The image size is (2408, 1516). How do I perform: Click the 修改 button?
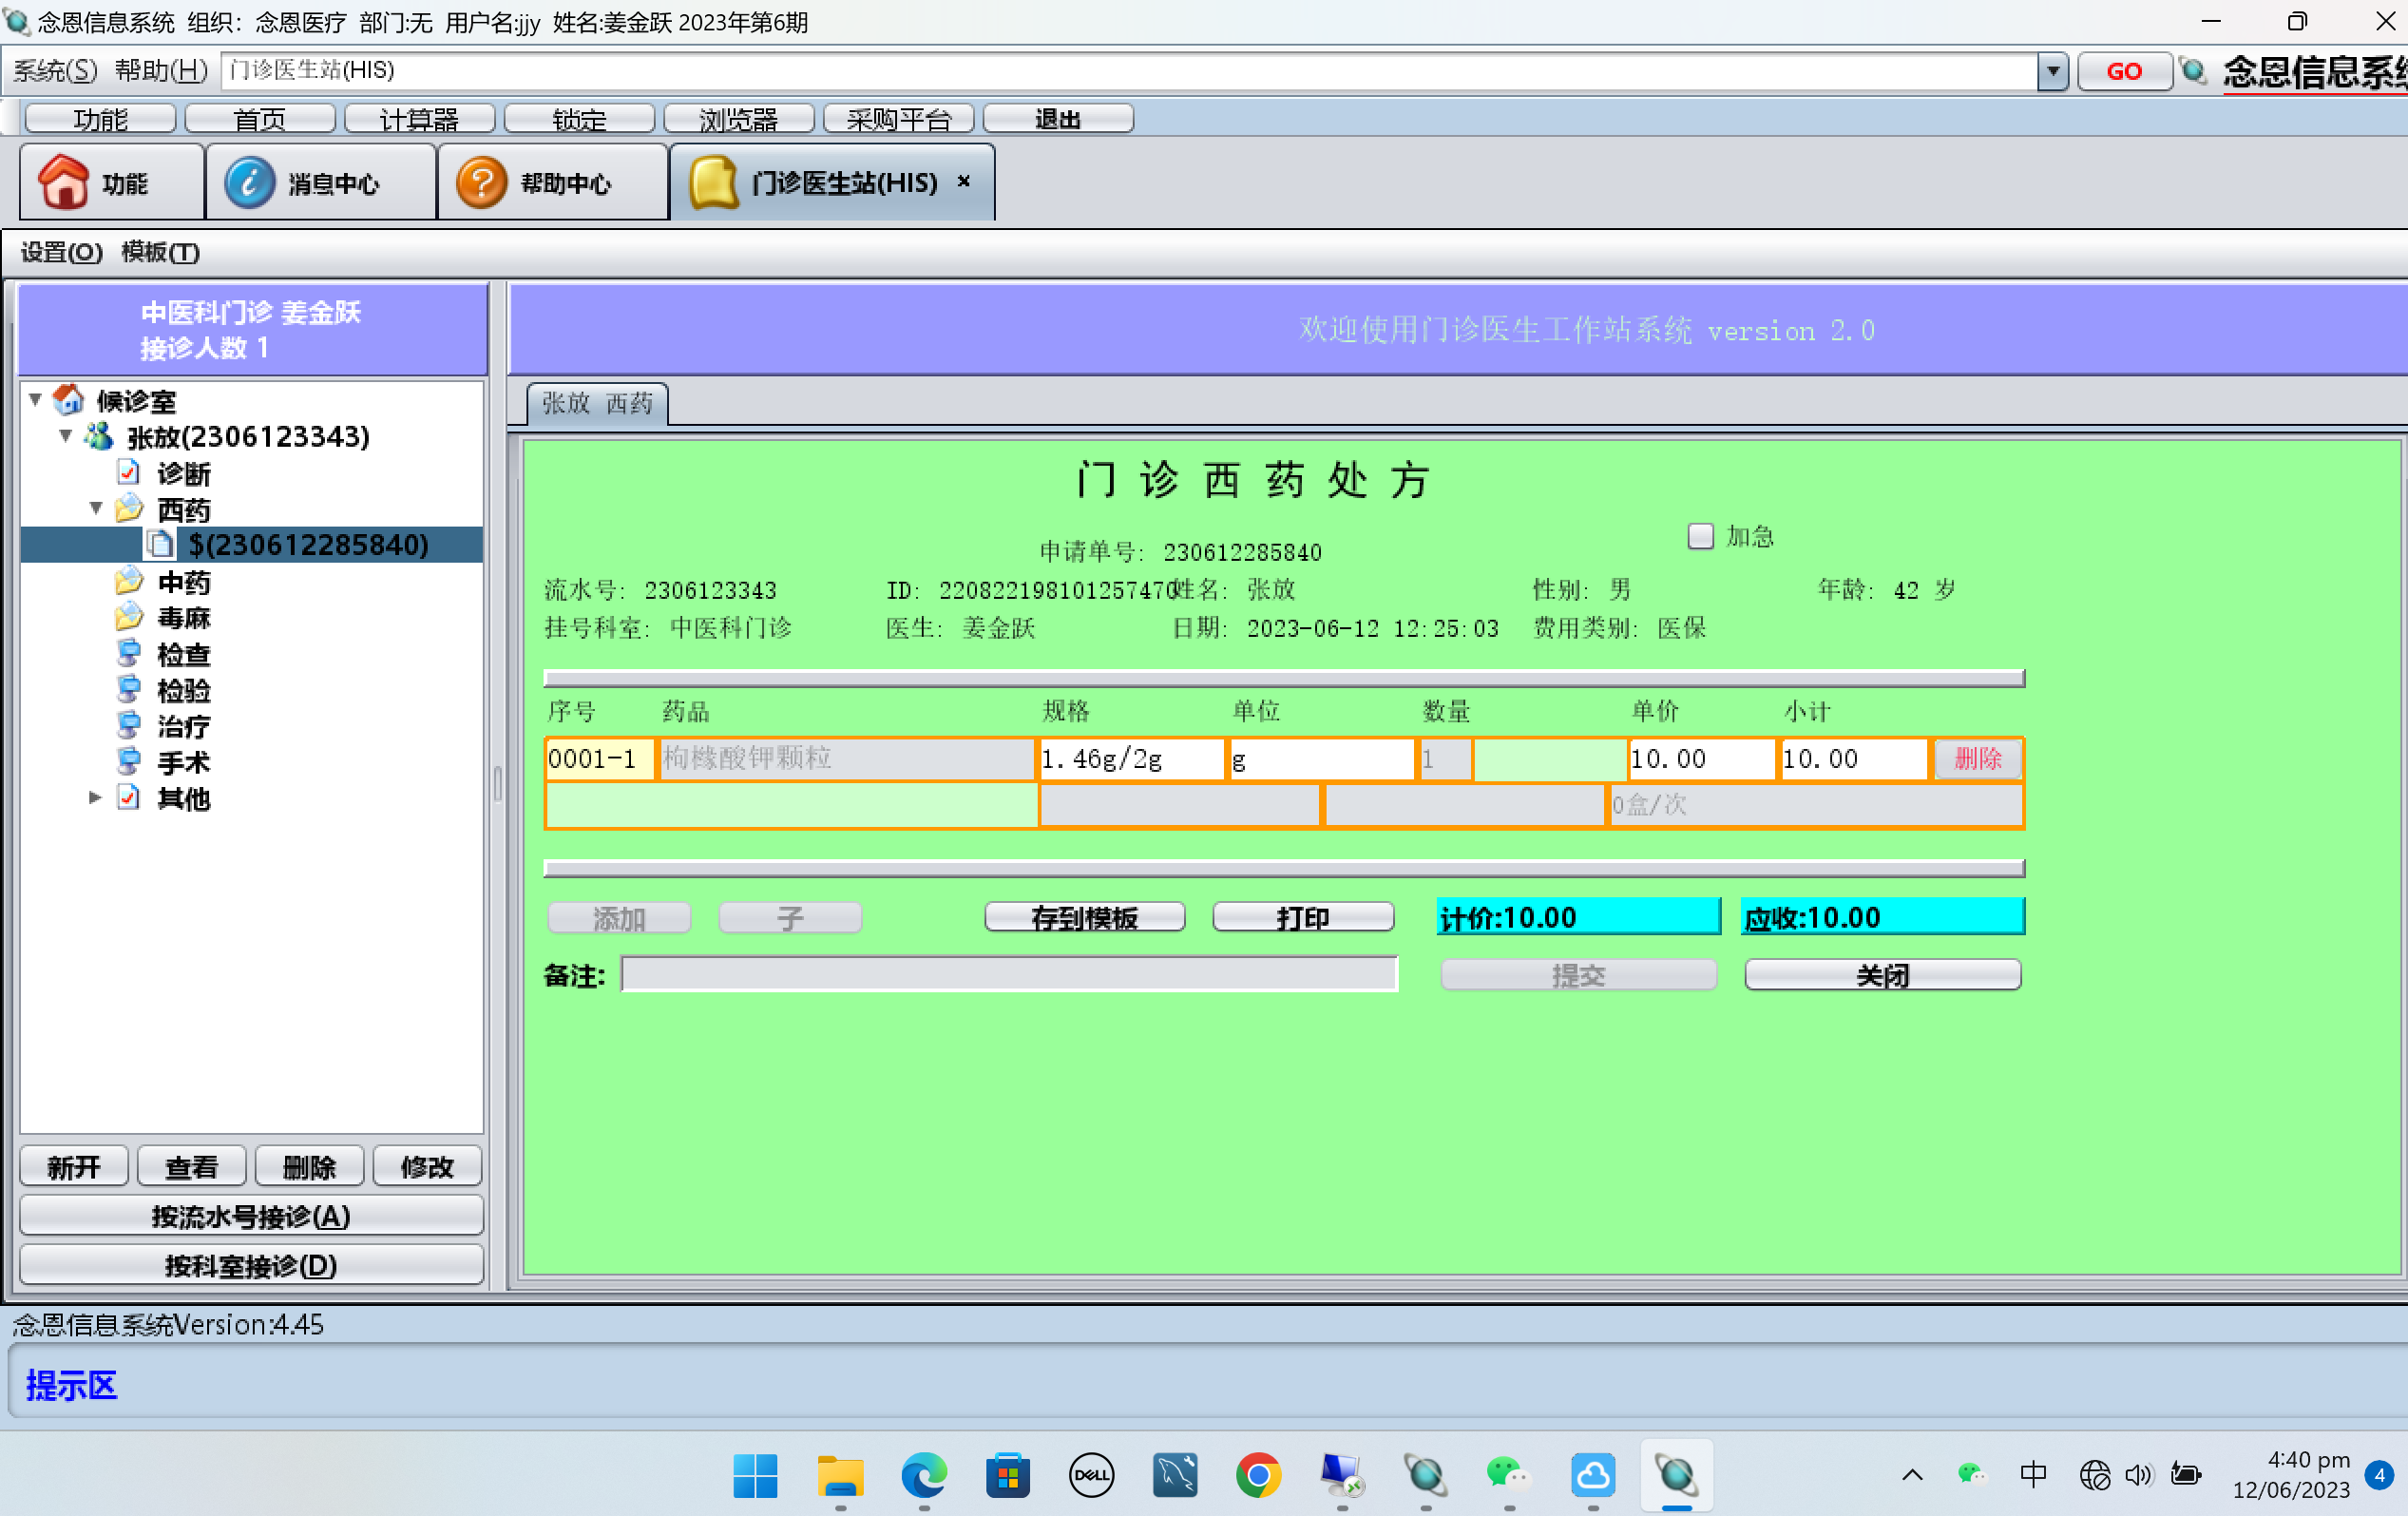pos(427,1166)
